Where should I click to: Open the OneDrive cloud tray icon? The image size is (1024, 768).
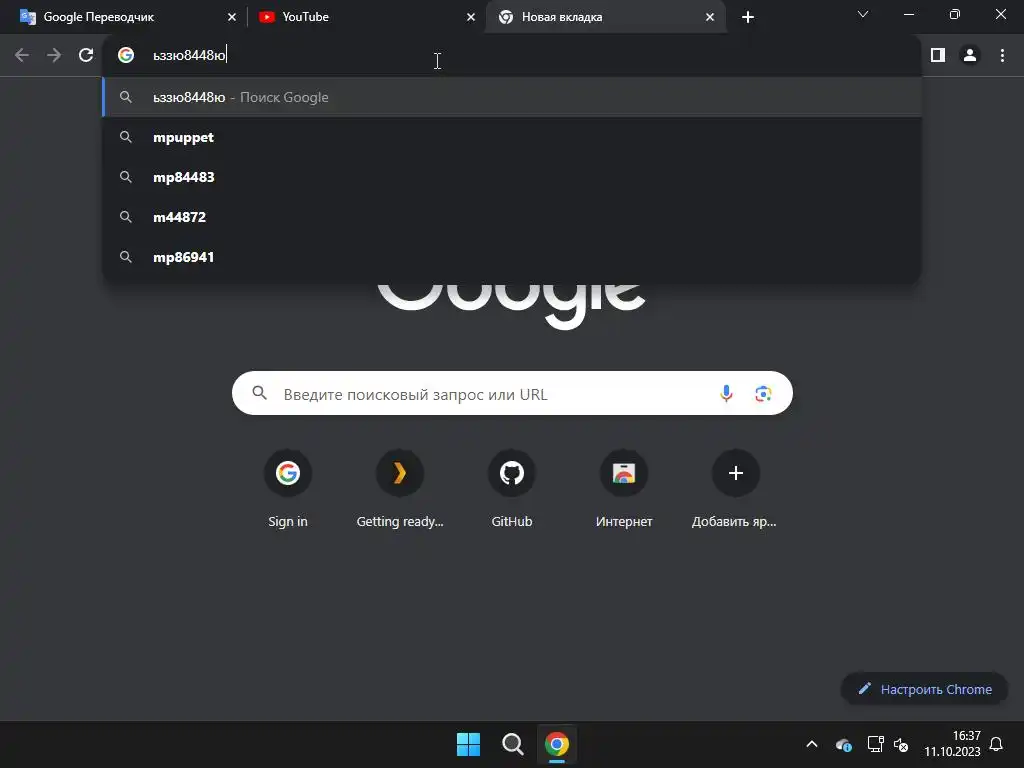pyautogui.click(x=843, y=744)
